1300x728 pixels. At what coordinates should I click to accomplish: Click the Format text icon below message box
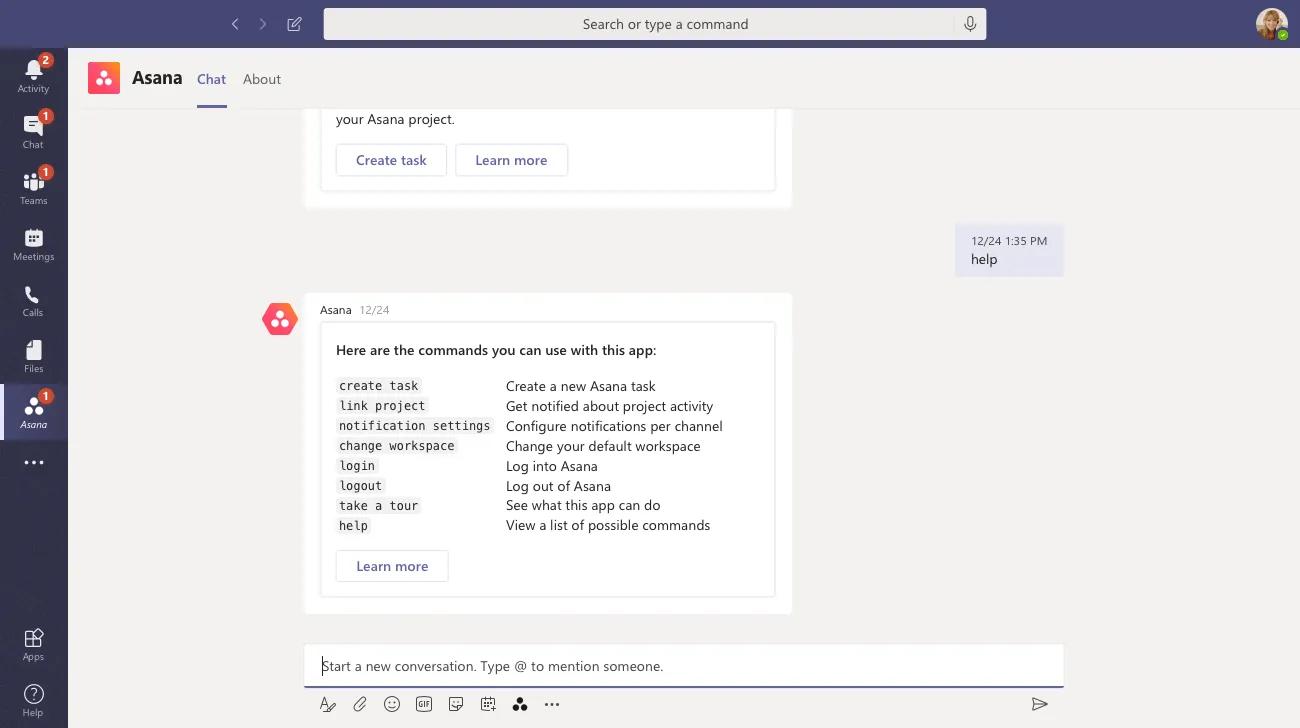327,705
